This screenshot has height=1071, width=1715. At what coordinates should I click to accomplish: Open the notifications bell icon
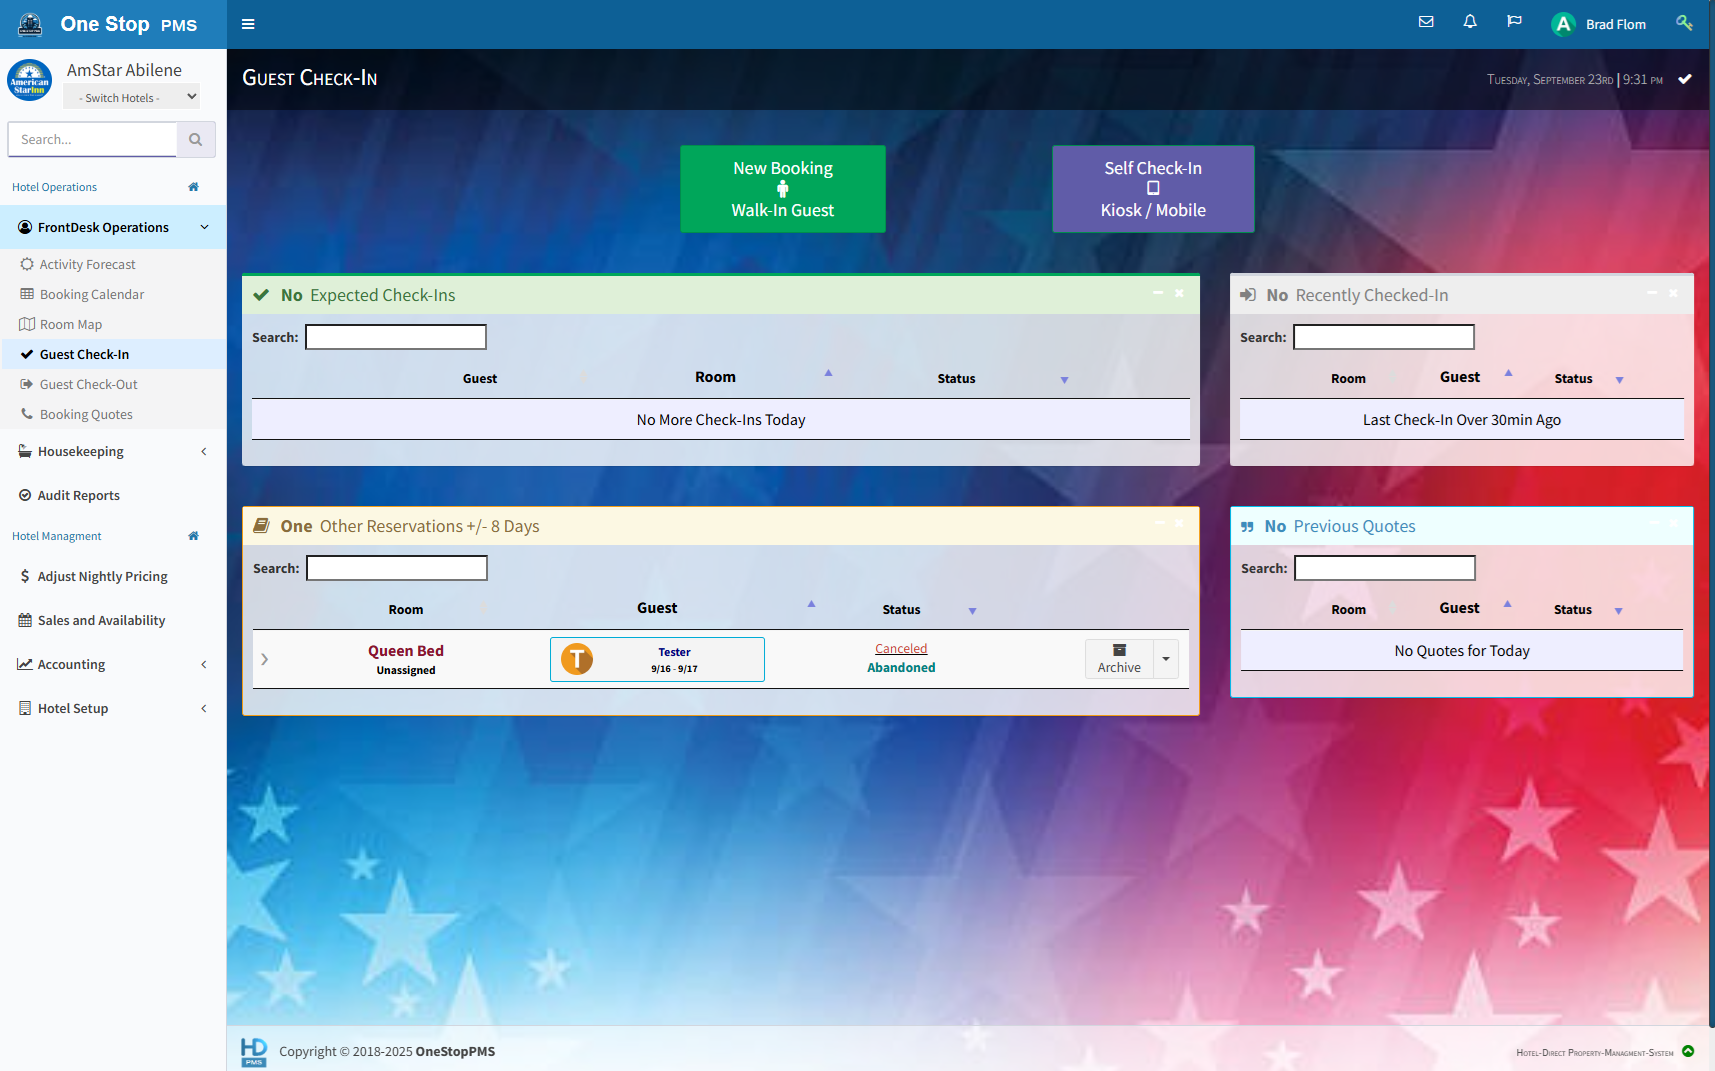(x=1470, y=22)
